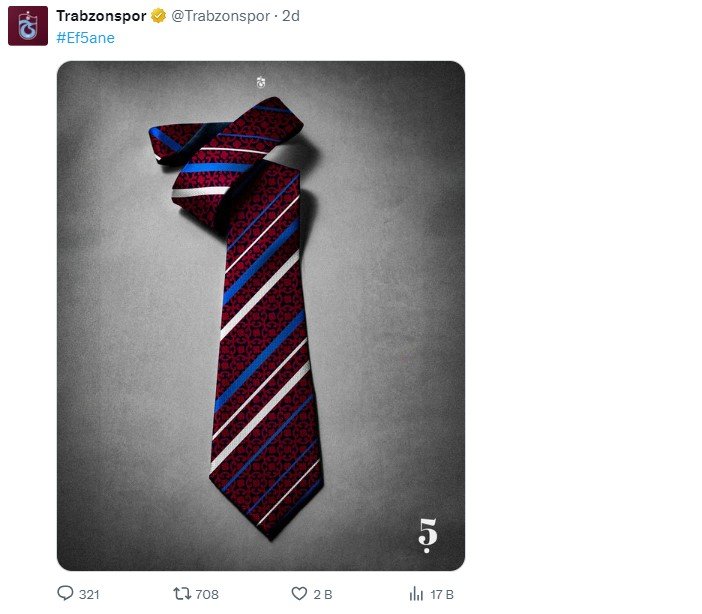Click the 17 B views count

(x=442, y=595)
